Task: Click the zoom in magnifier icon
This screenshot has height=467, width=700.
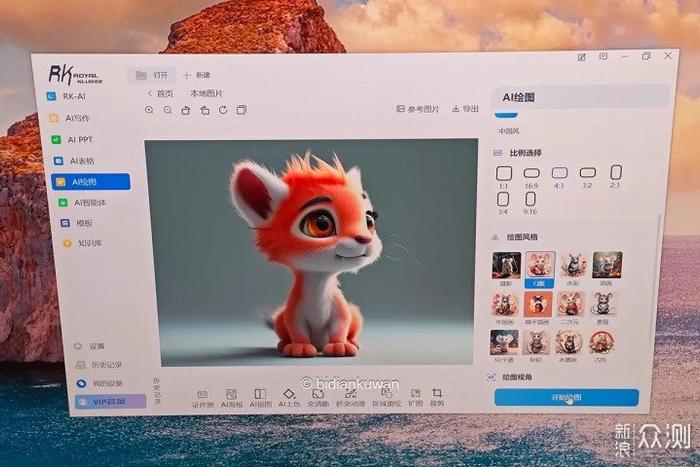Action: pos(149,110)
